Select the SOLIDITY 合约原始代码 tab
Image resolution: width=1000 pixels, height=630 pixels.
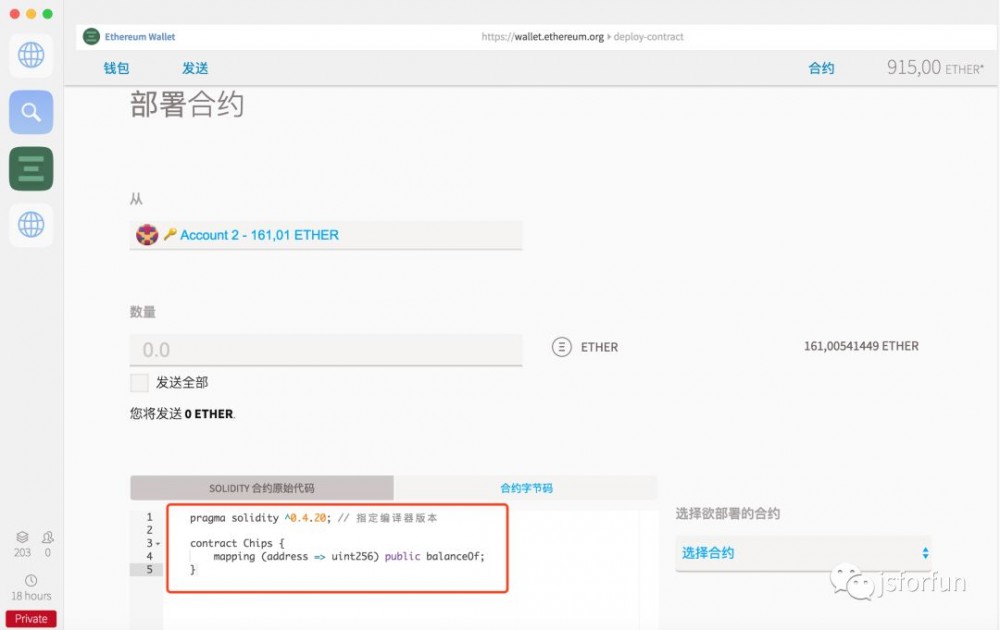coord(261,487)
